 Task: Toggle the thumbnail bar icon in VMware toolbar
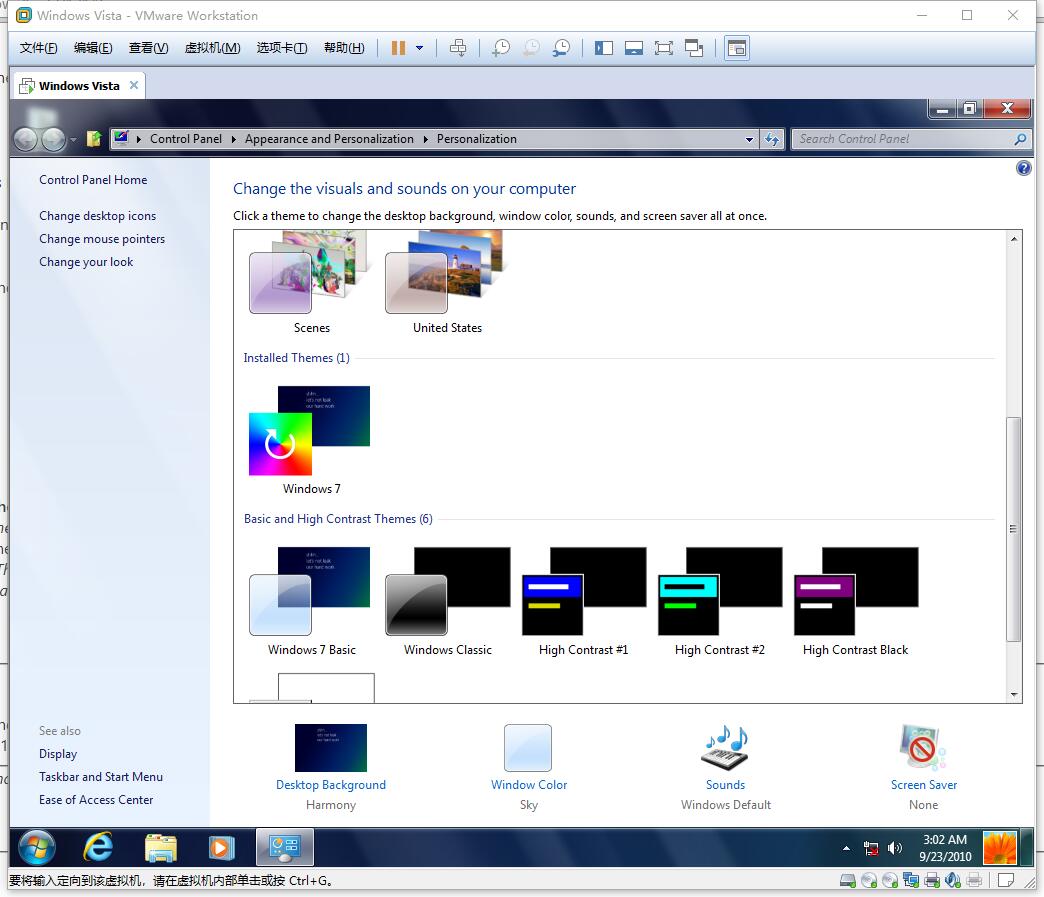634,48
